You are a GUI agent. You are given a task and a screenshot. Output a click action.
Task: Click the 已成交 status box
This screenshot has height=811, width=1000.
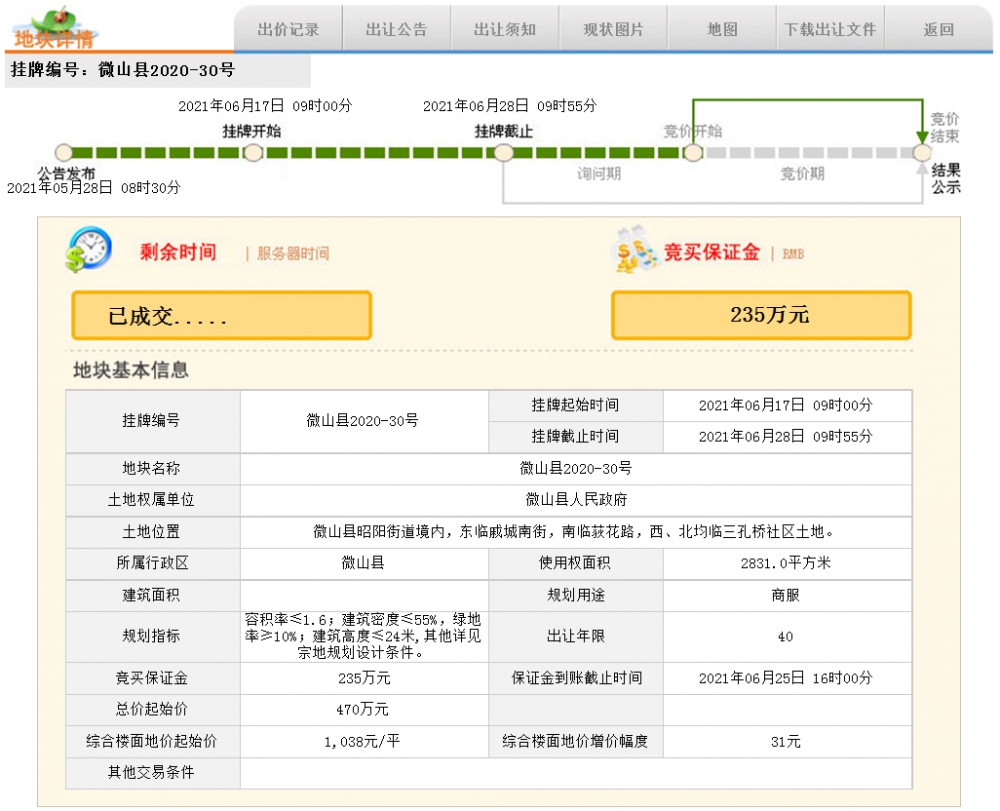(222, 315)
